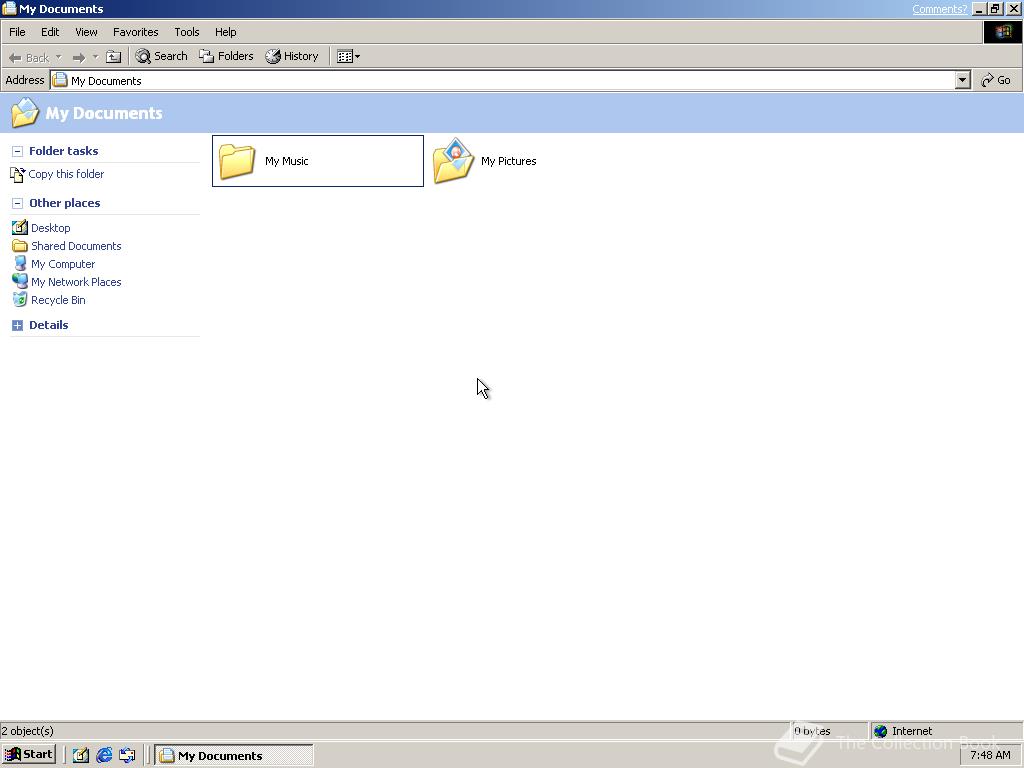Open the Tools menu
Screen dimensions: 1024x768
coord(187,32)
